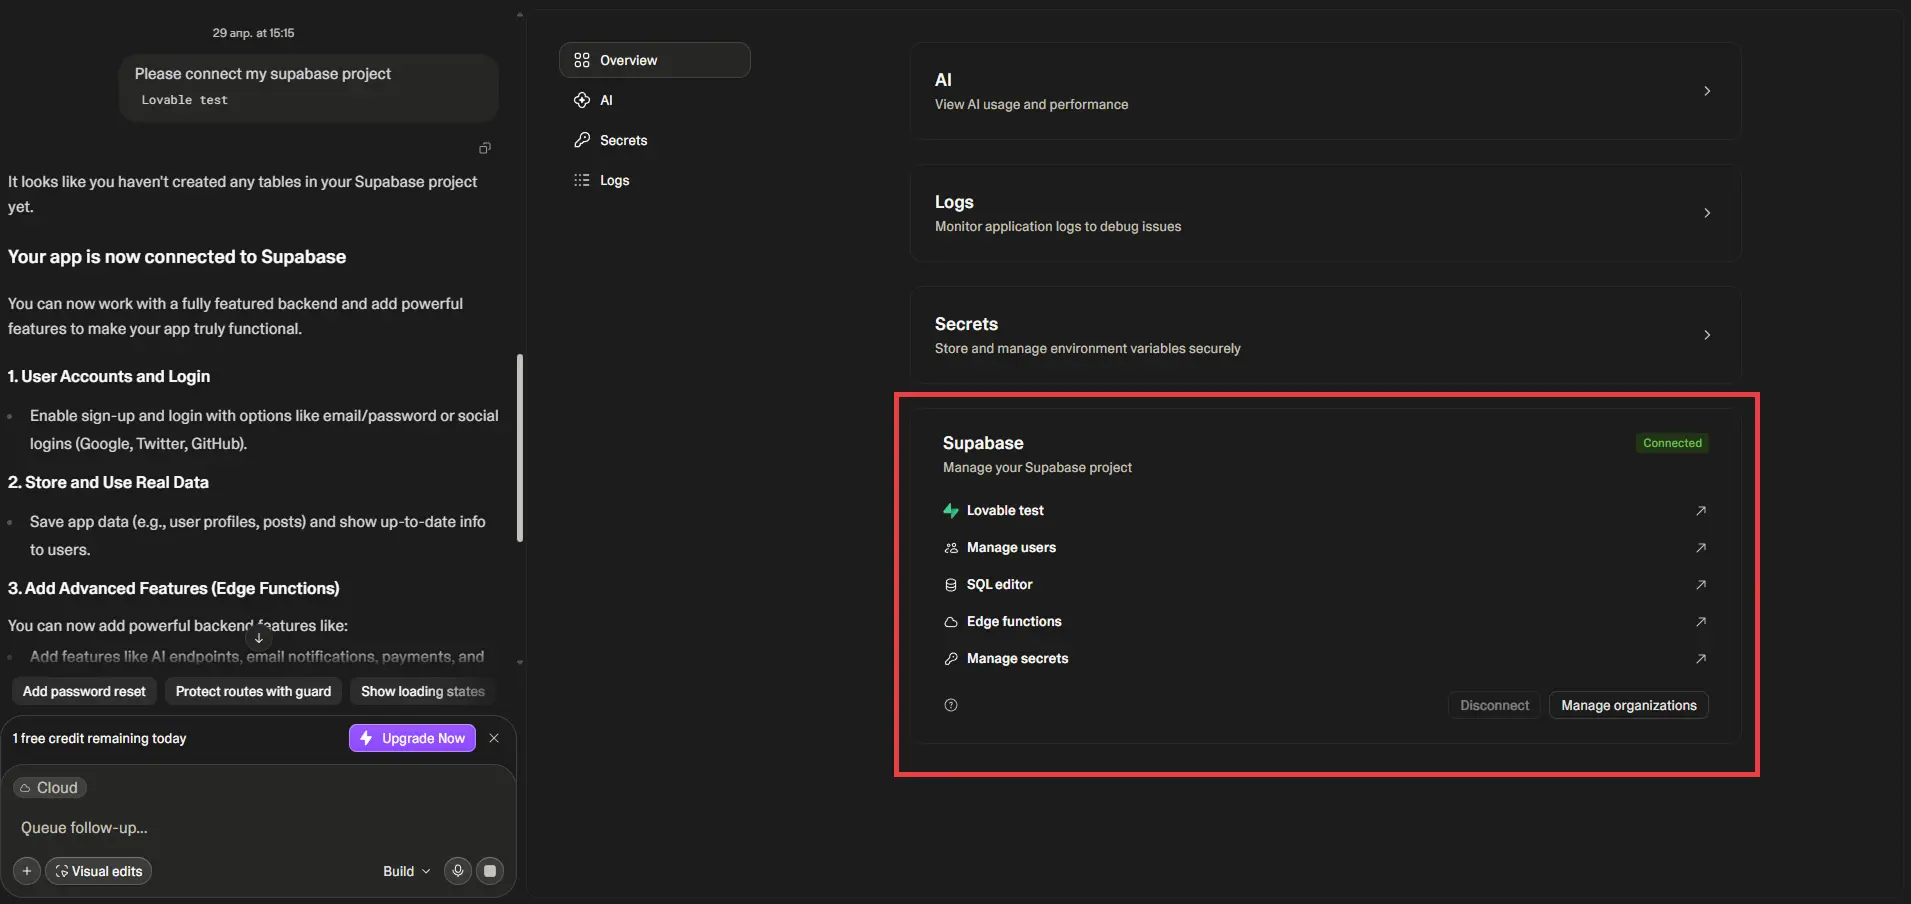This screenshot has height=904, width=1911.
Task: Click the copy message icon
Action: tap(485, 148)
